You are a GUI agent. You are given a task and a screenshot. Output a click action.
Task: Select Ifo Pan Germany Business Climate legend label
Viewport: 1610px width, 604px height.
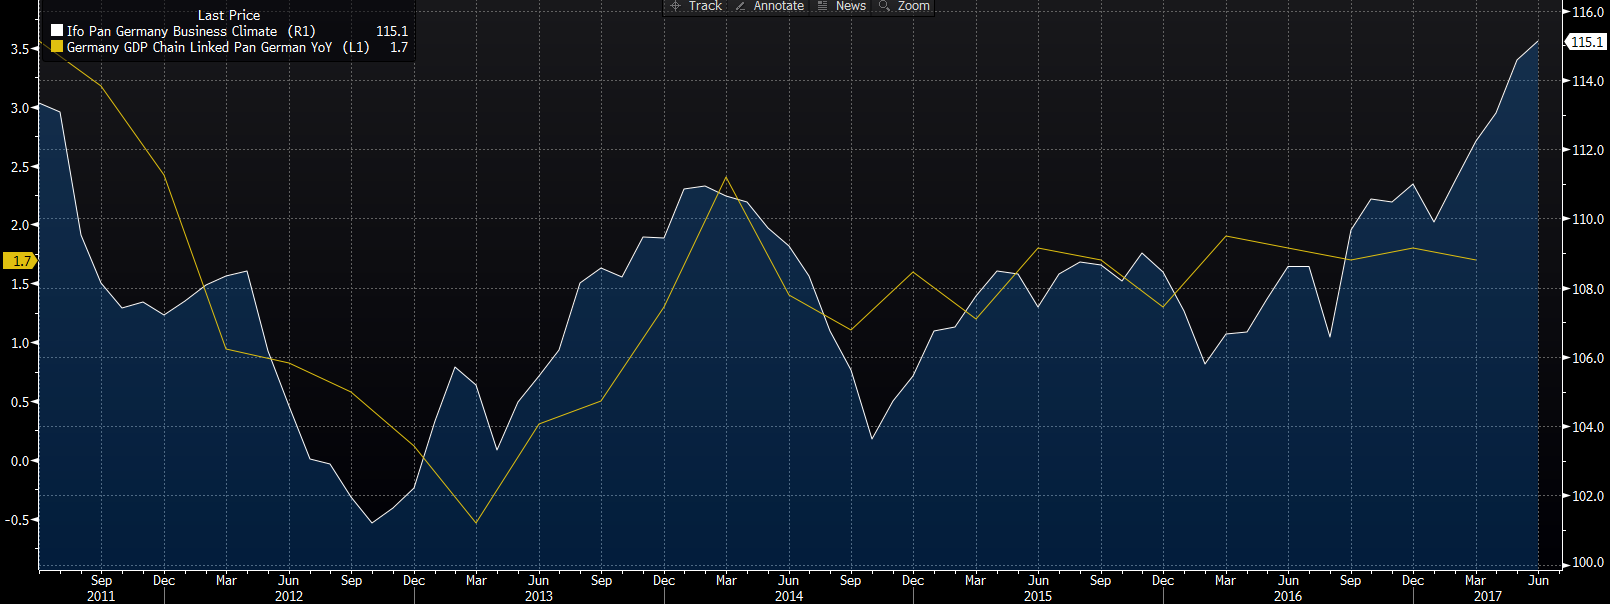pos(190,31)
